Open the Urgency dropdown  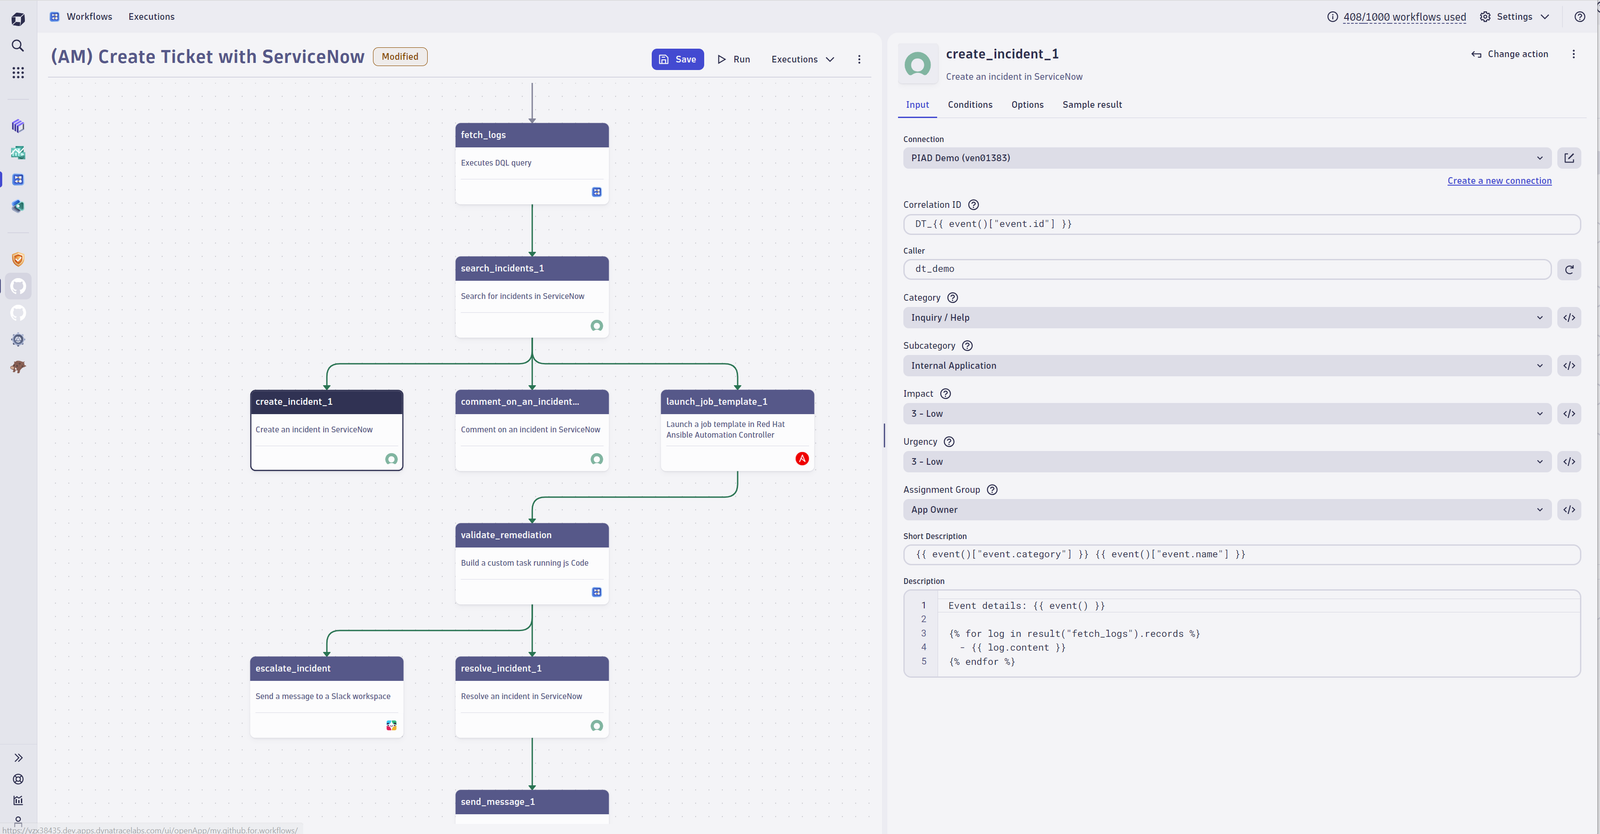[1227, 462]
